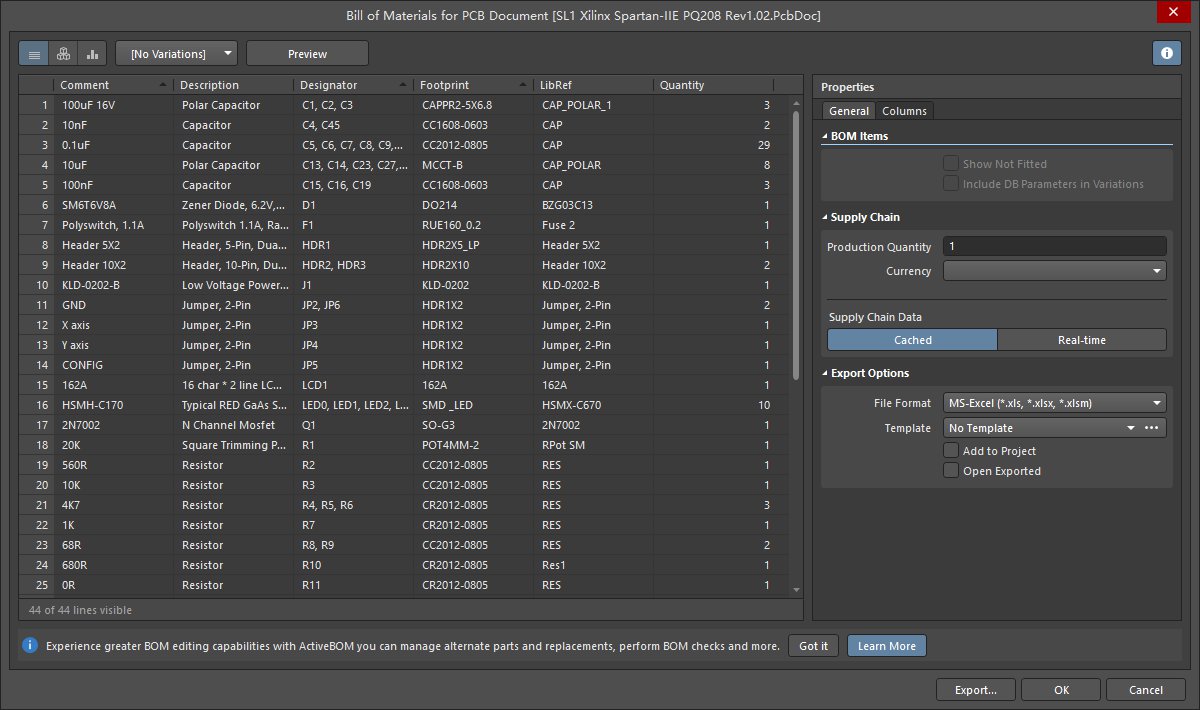Confirm with the OK button
This screenshot has height=710, width=1200.
(1062, 690)
